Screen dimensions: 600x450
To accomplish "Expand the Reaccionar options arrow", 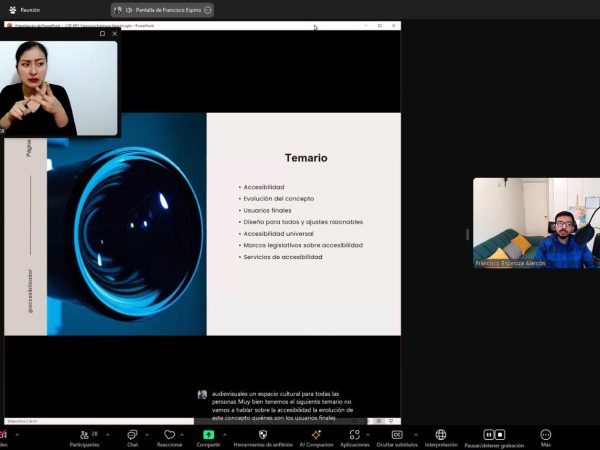I will click(182, 435).
